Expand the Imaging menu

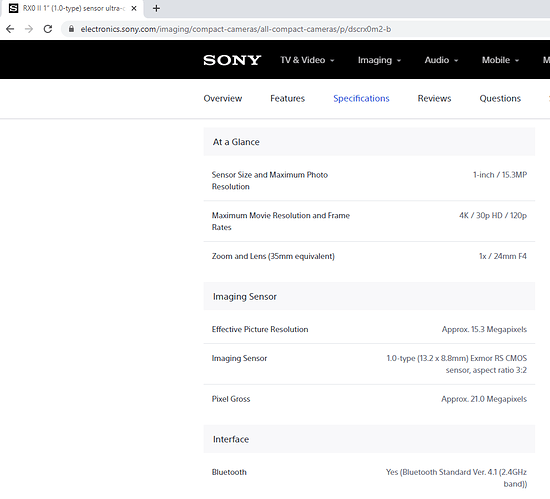379,60
